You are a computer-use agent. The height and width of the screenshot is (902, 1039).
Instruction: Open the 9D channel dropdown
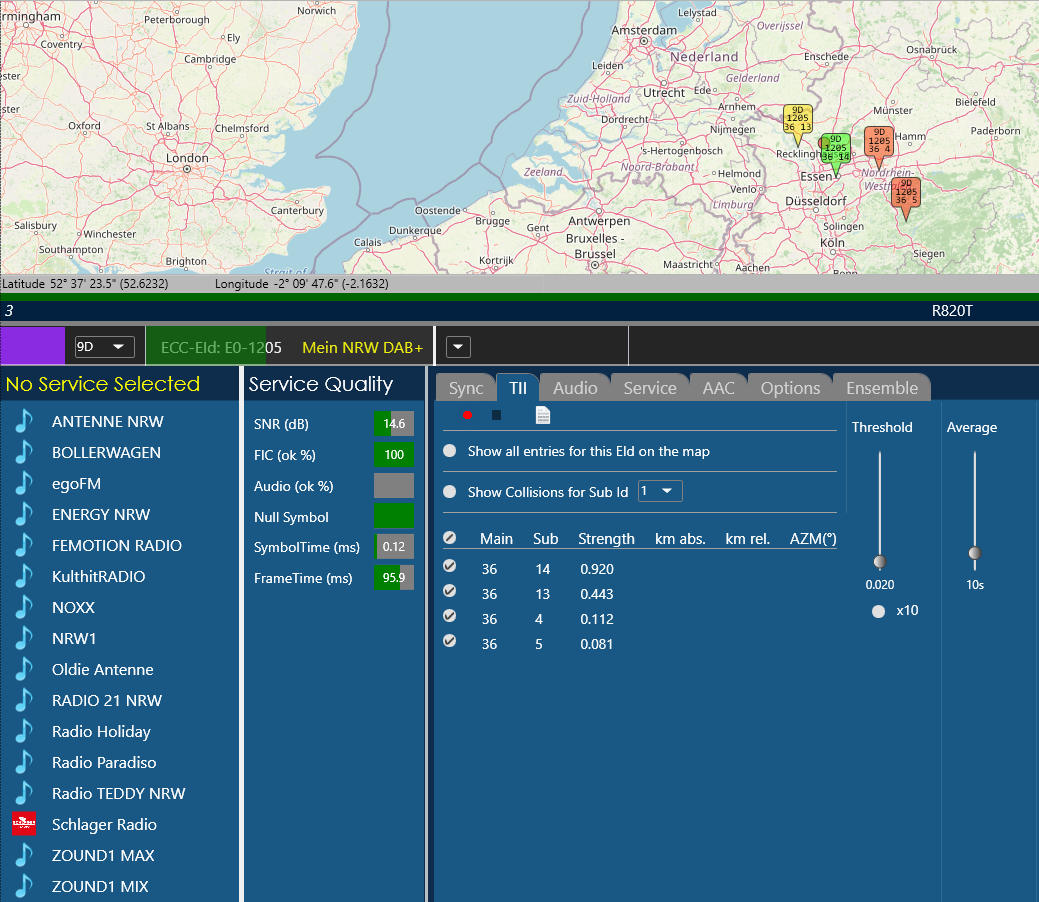click(105, 347)
